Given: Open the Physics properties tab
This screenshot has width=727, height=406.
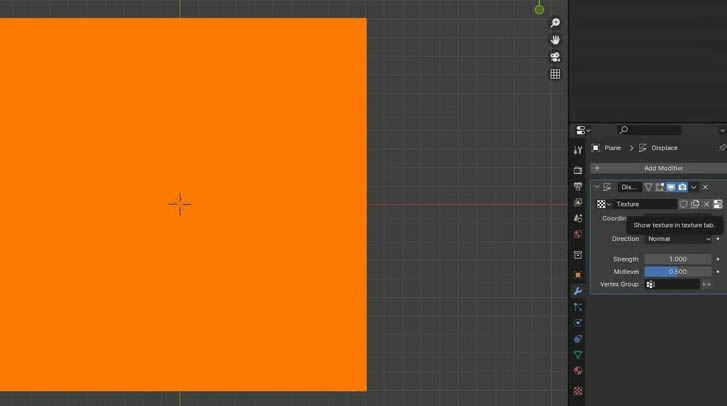Looking at the screenshot, I should tap(578, 323).
